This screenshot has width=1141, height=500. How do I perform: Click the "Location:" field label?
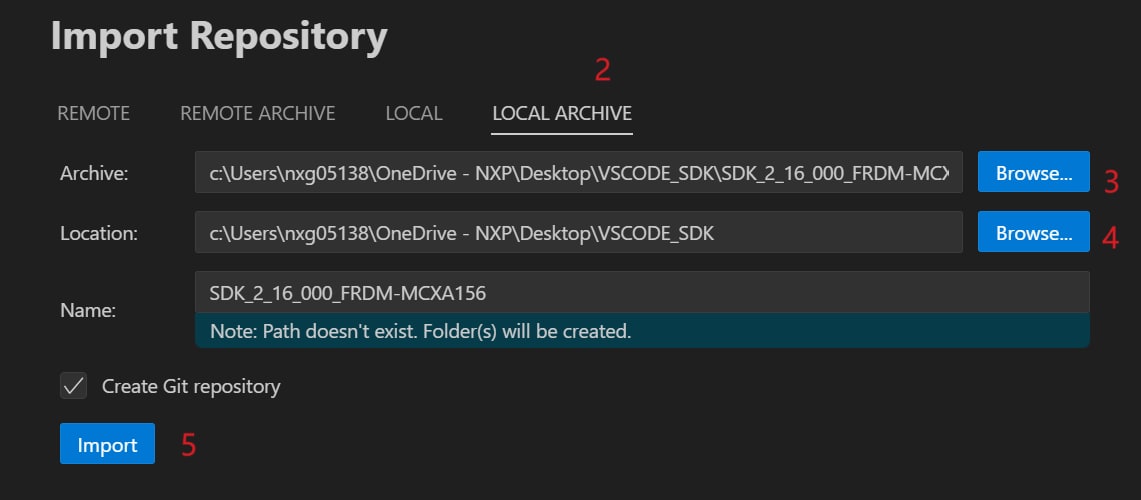click(98, 233)
